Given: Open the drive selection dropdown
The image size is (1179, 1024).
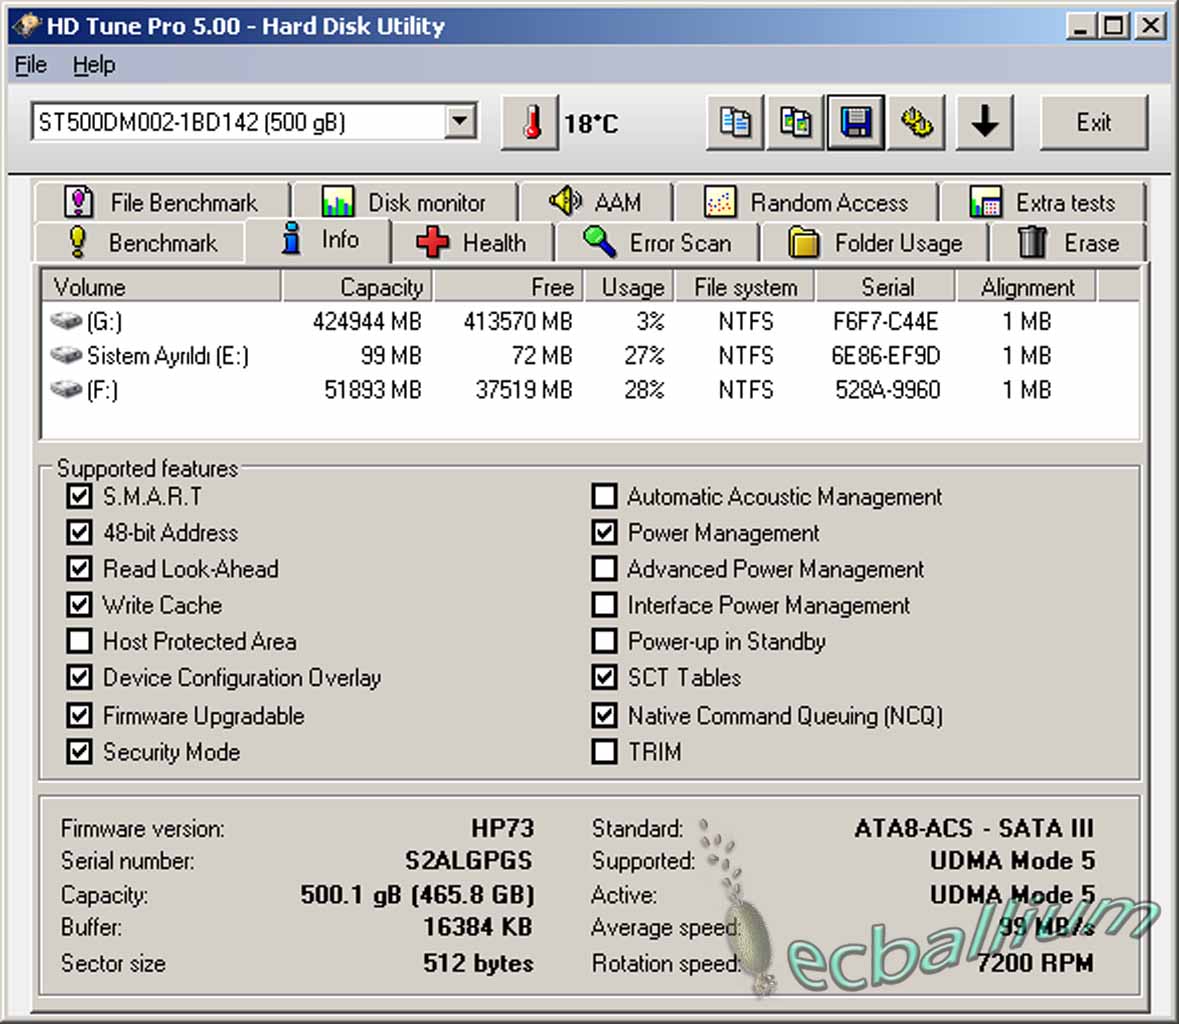Looking at the screenshot, I should (459, 122).
